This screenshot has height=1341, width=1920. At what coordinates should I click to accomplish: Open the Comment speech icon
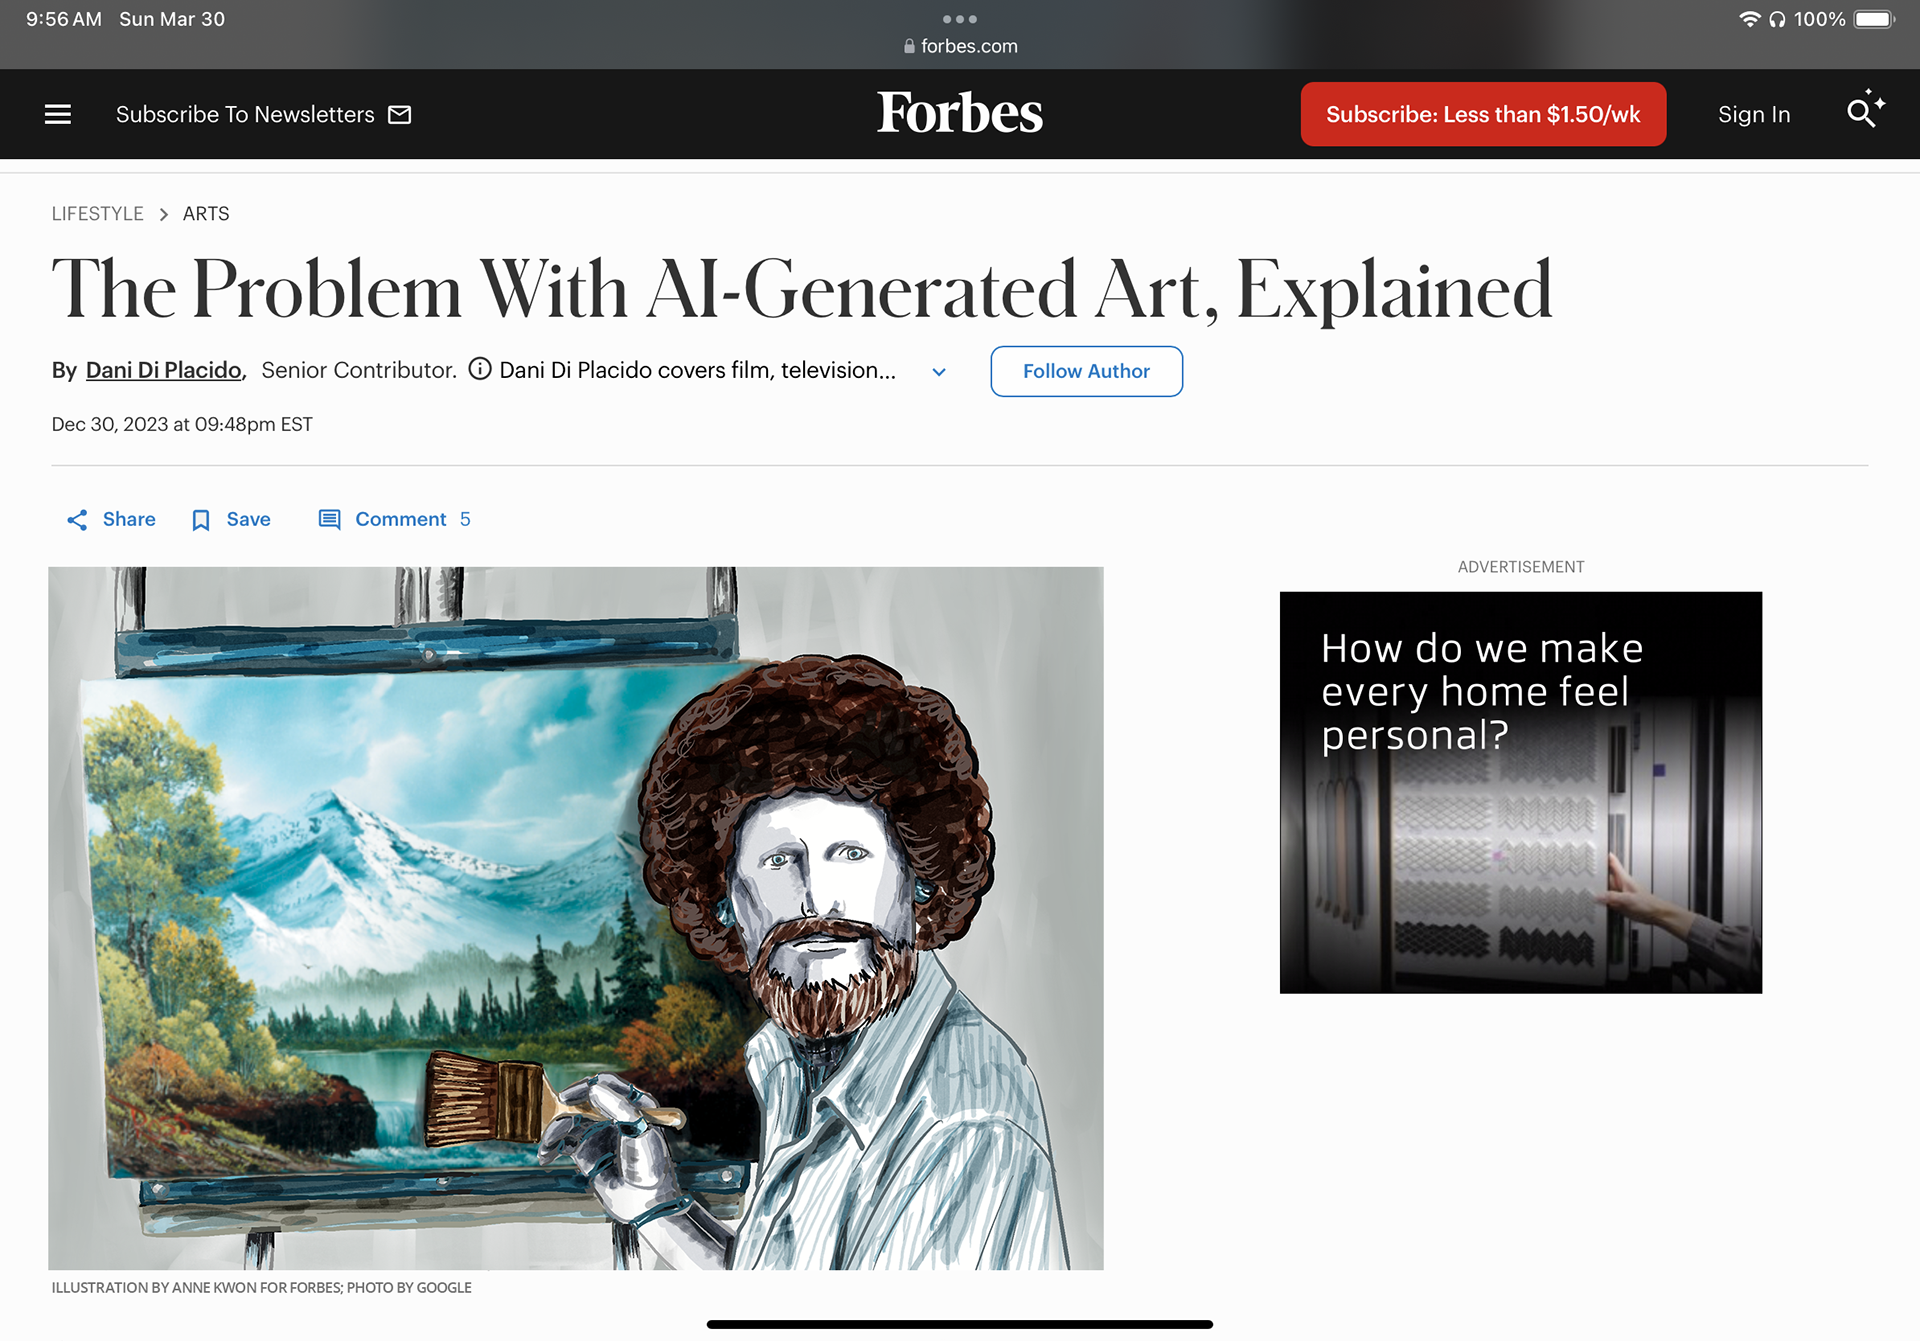[329, 519]
